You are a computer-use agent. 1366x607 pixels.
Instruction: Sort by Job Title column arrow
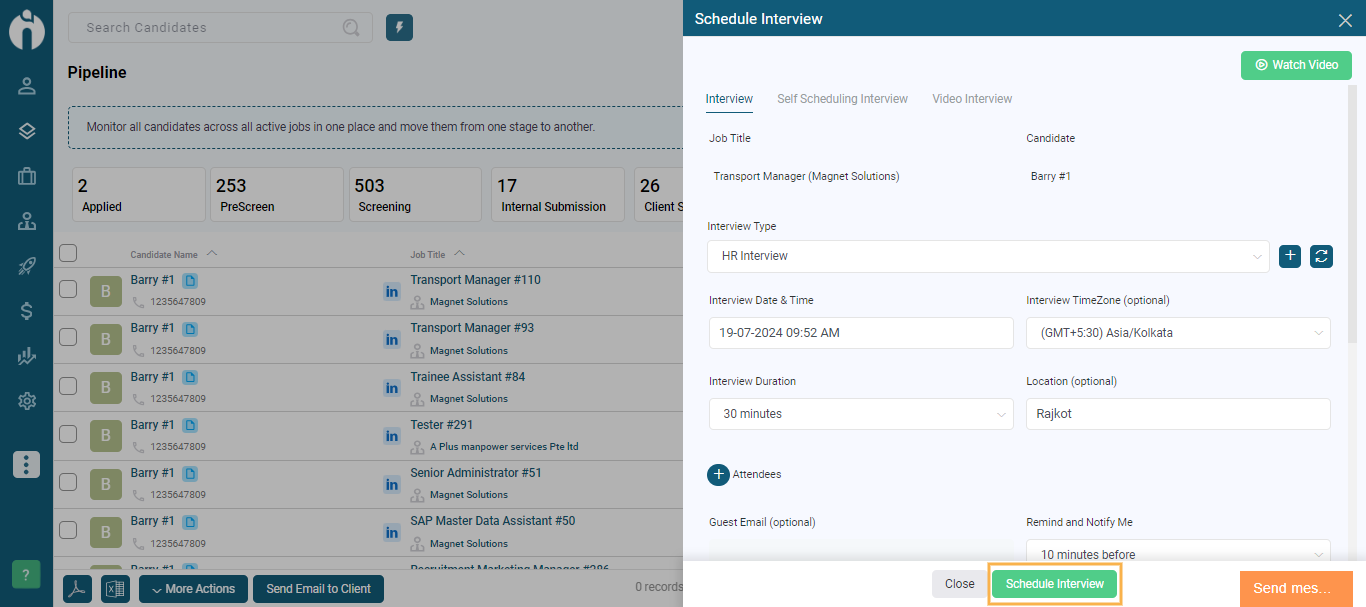[x=459, y=254]
